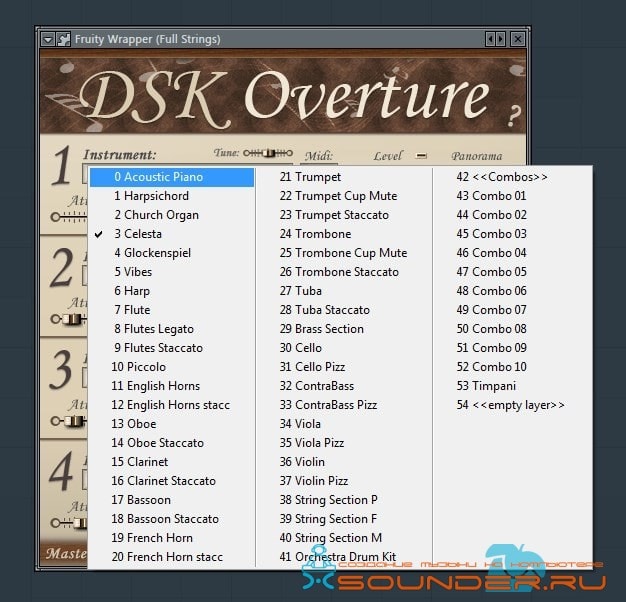
Task: Pick 2 Church Organ
Action: tap(172, 215)
